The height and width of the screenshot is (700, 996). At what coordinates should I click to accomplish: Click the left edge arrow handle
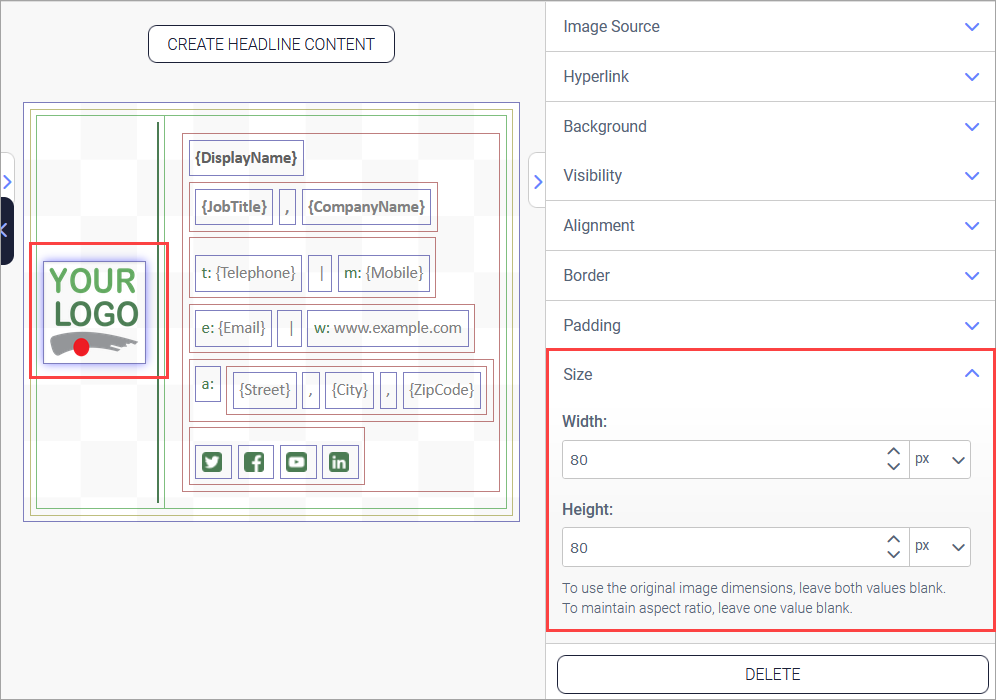coord(6,181)
